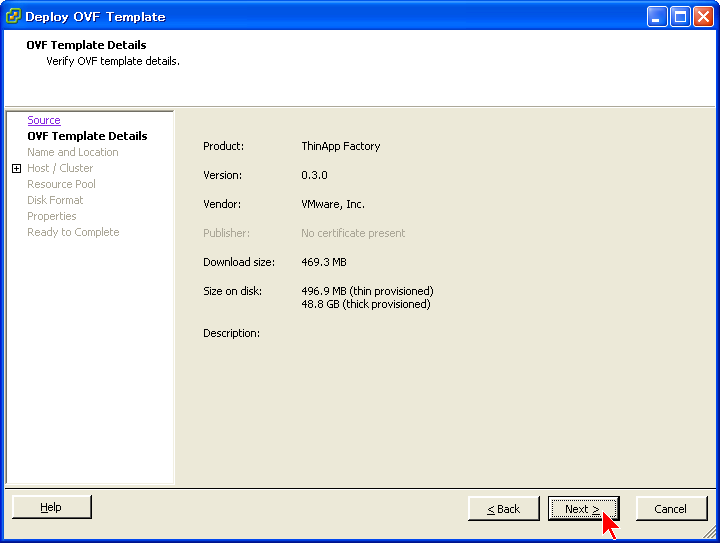This screenshot has width=720, height=543.
Task: Minimize the Deploy OVF Template window
Action: (657, 17)
